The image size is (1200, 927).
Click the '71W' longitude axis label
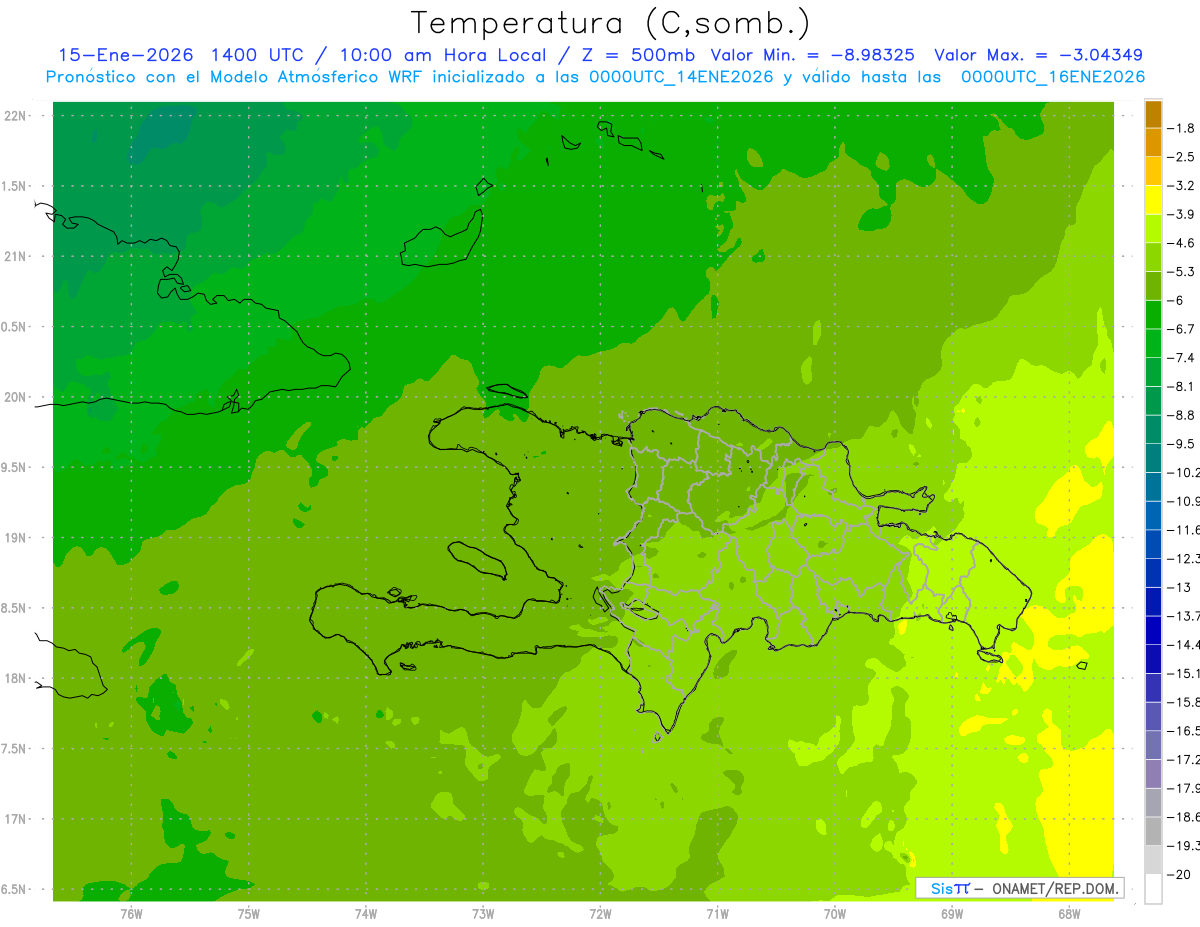click(717, 913)
